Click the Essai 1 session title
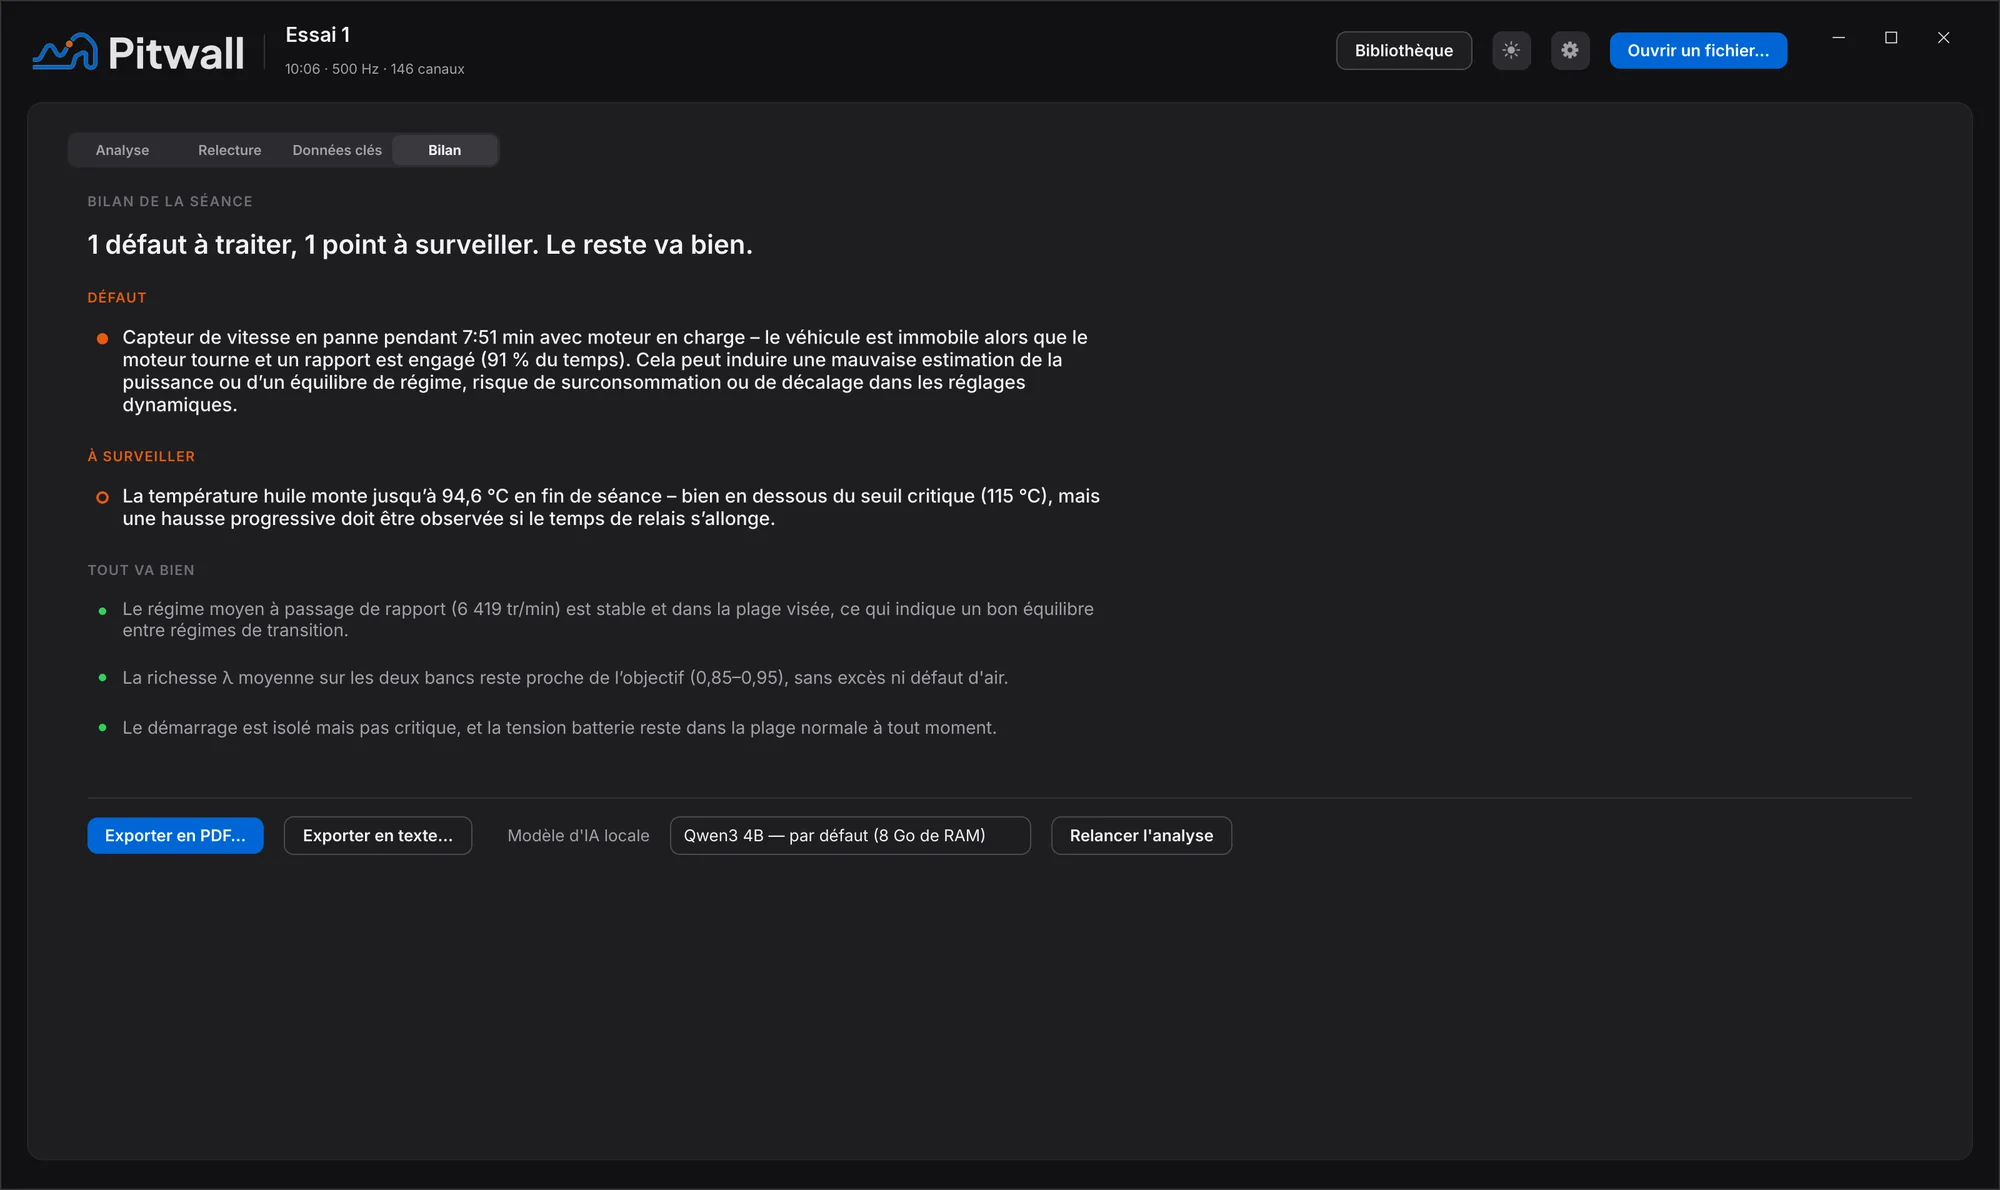The width and height of the screenshot is (2000, 1190). (x=318, y=35)
